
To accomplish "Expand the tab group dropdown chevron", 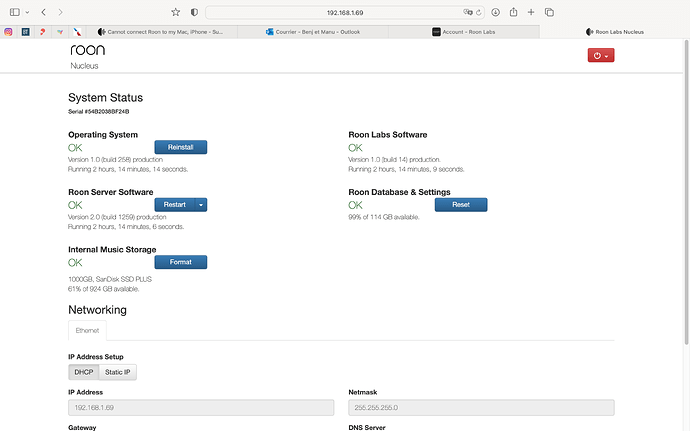I will [27, 11].
